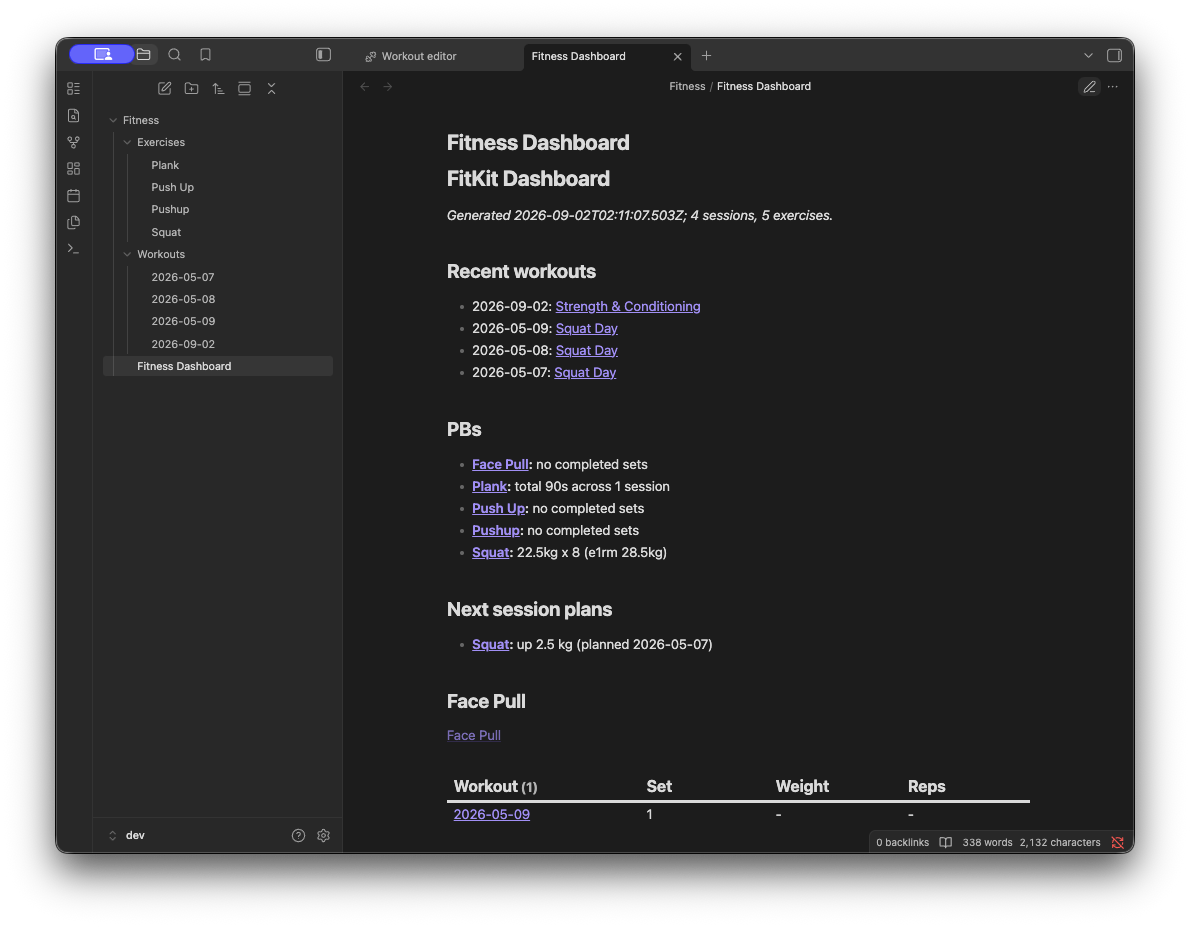Toggle the left sidebar panel icon
The height and width of the screenshot is (927, 1190).
tap(323, 55)
